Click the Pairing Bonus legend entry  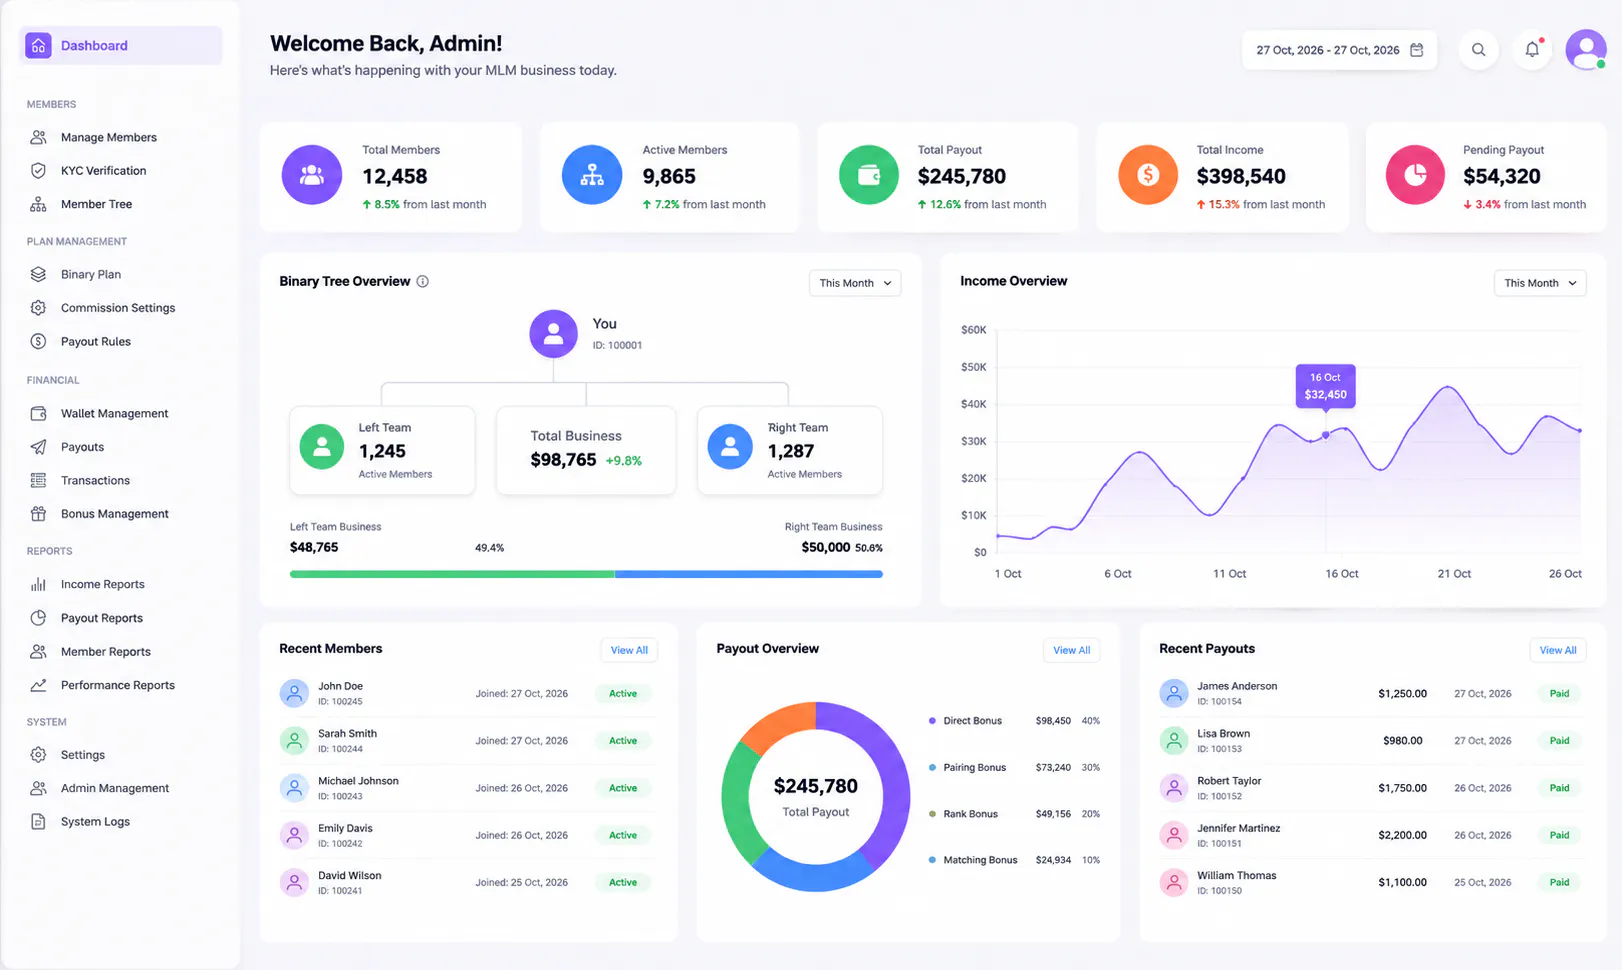coord(1014,767)
